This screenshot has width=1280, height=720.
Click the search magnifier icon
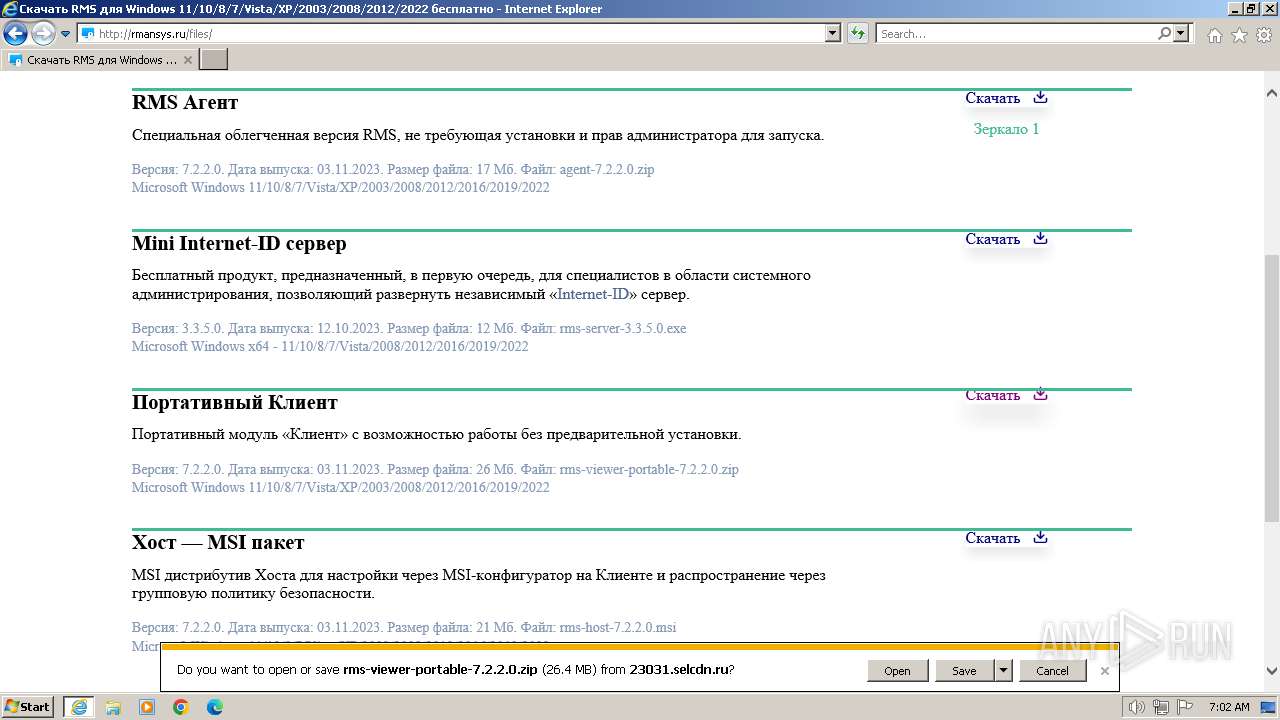[1164, 33]
